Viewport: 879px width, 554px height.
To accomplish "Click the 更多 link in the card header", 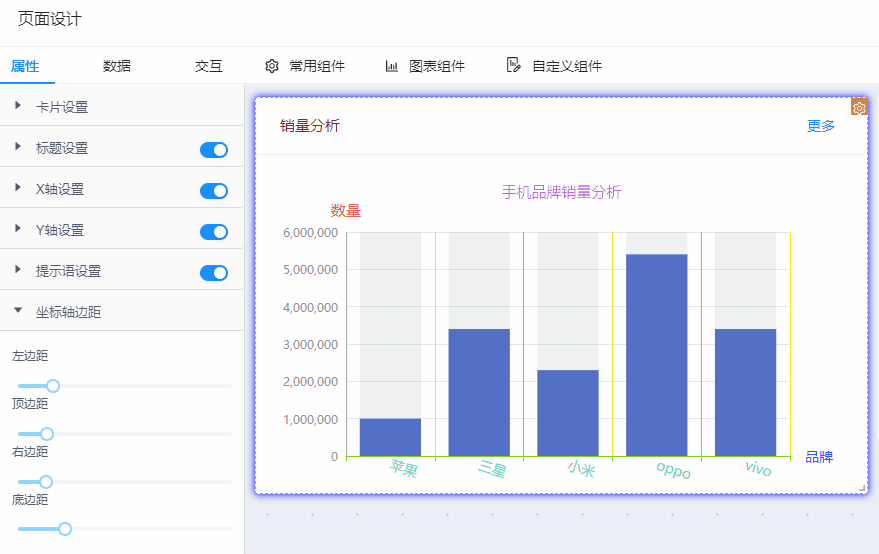I will (x=821, y=126).
